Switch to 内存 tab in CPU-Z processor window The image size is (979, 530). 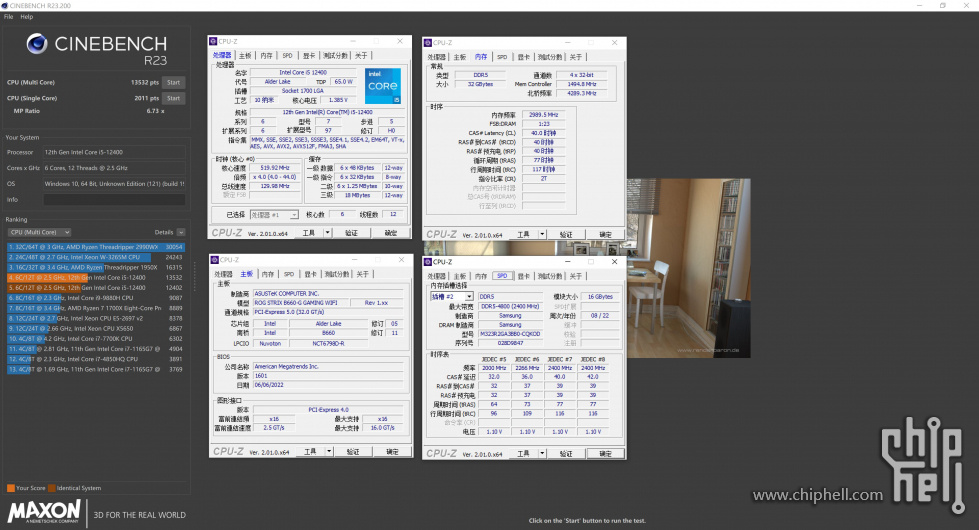pyautogui.click(x=267, y=56)
